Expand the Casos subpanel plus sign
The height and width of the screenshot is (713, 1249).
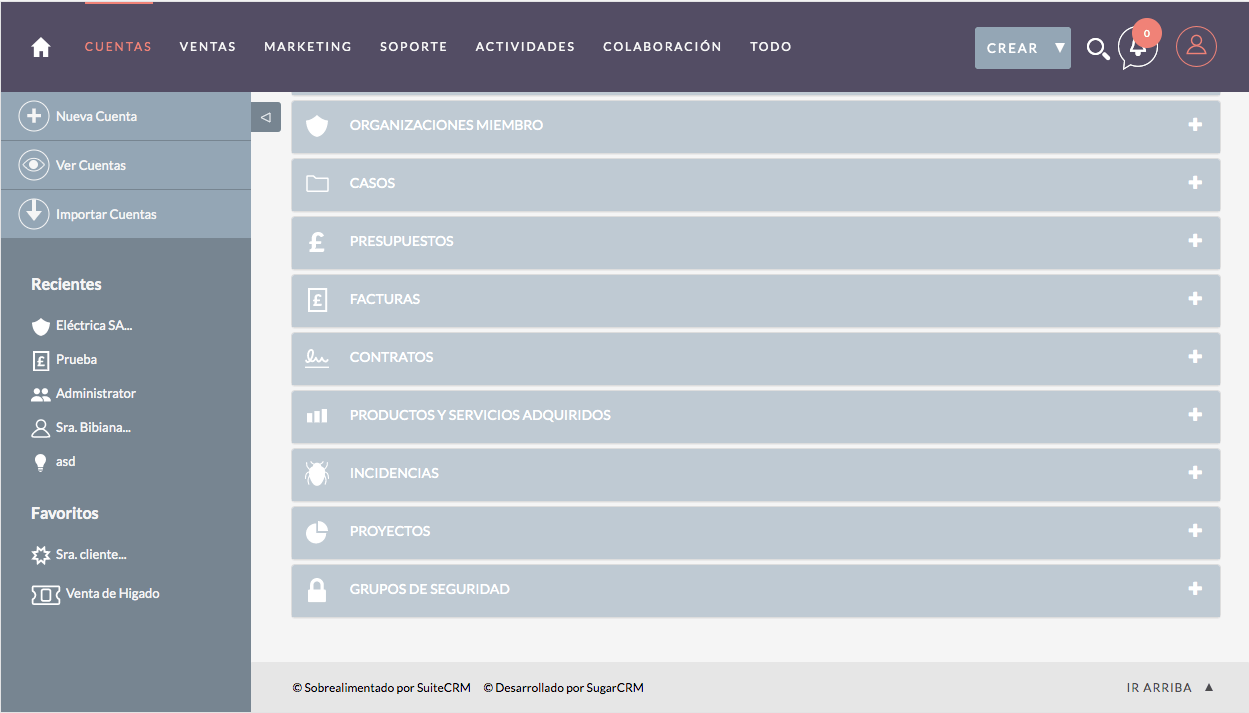[x=1195, y=183]
